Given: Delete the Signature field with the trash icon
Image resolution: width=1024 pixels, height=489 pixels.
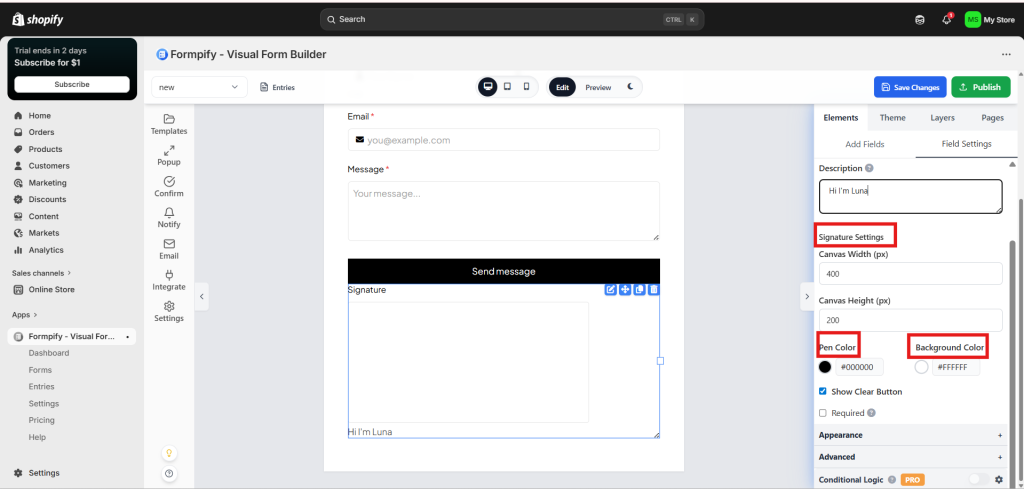Looking at the screenshot, I should click(654, 290).
